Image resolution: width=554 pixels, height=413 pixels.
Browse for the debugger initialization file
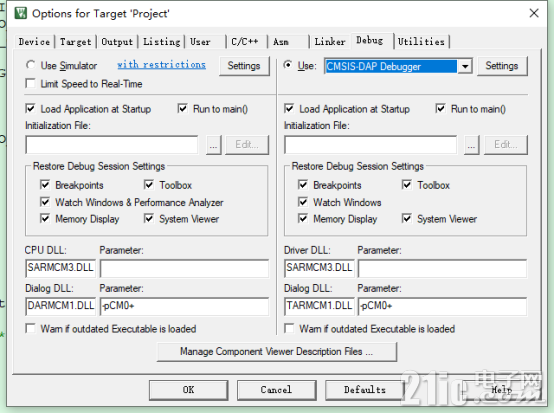tap(472, 145)
